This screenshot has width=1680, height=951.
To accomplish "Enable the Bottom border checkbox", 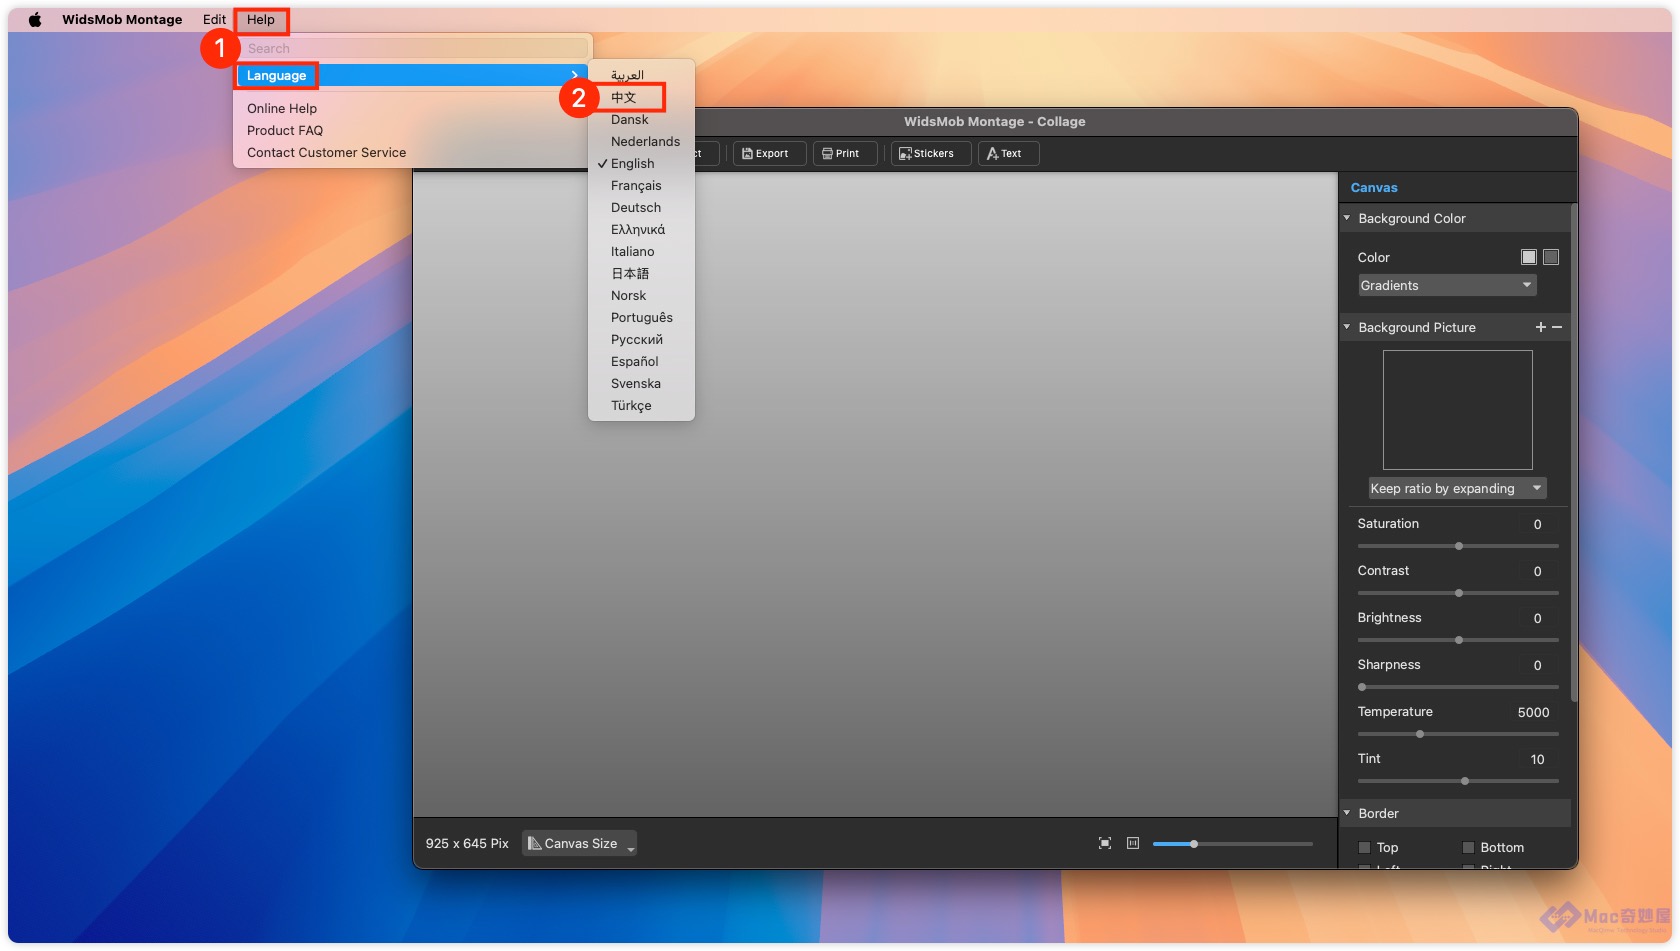I will [x=1468, y=847].
